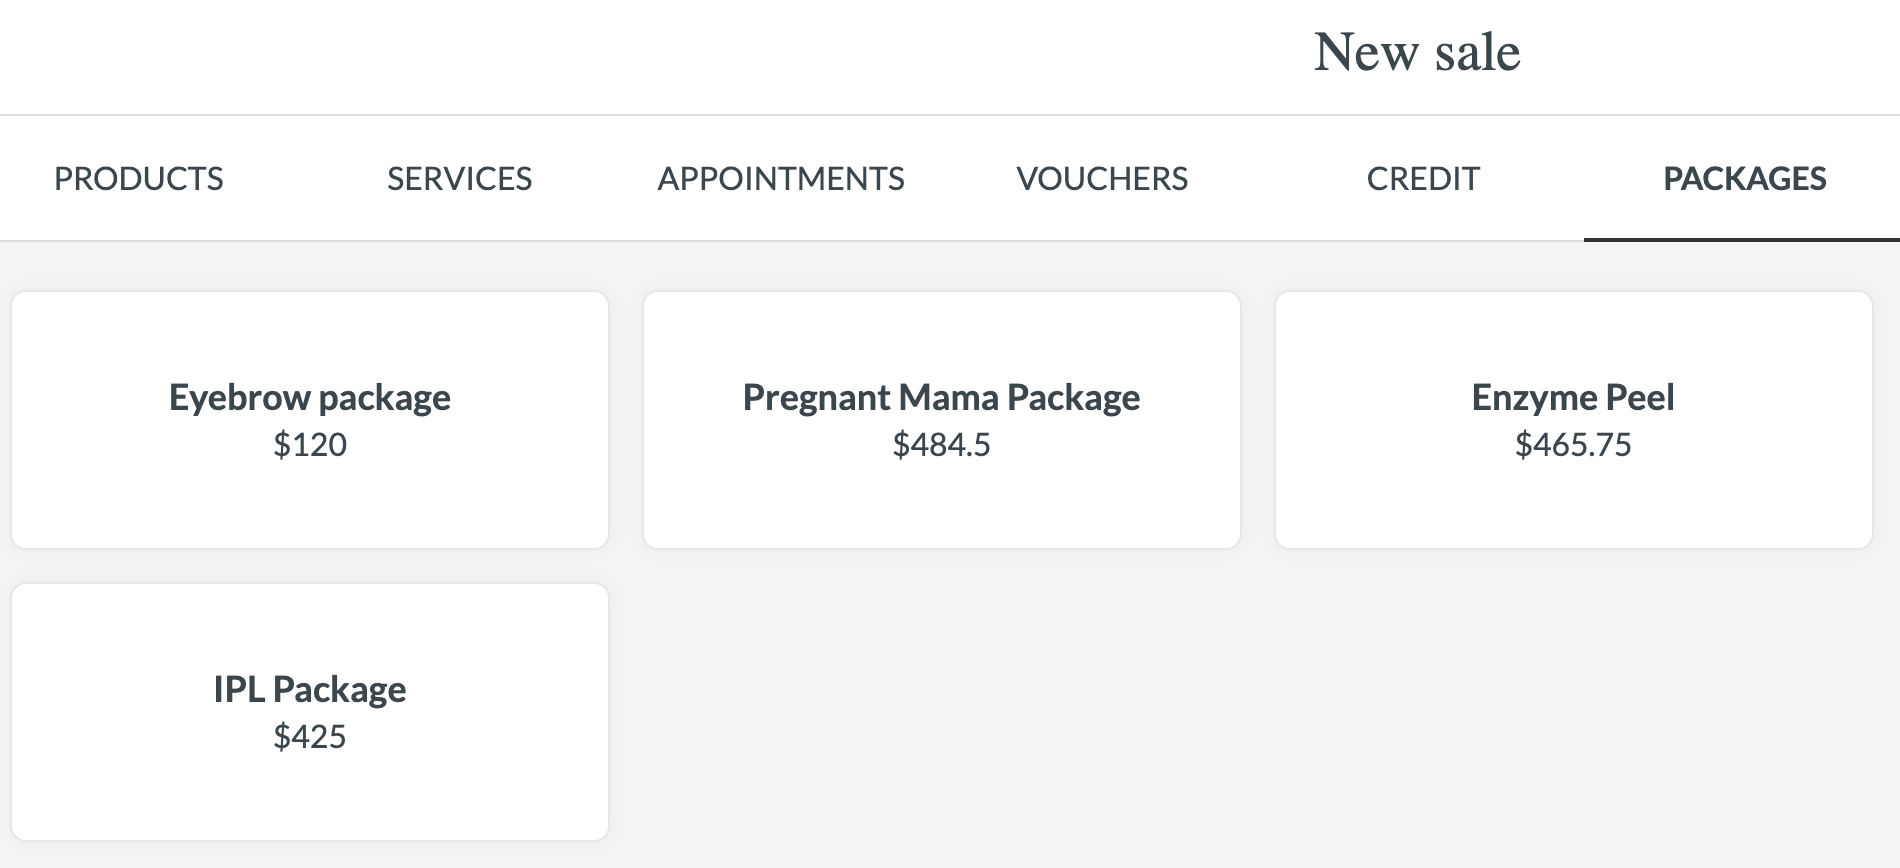This screenshot has height=868, width=1900.
Task: Click the Eyebrow package title text
Action: pos(310,397)
